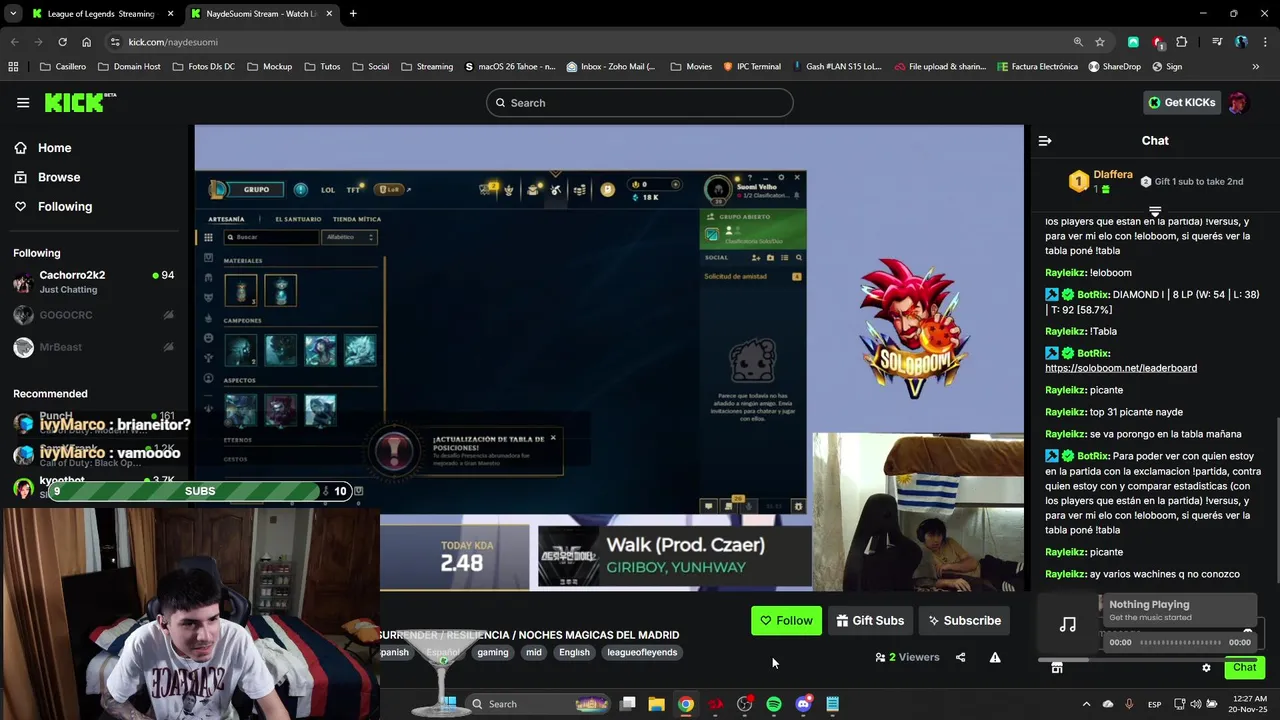Follow the NaydeSuomi channel

tap(786, 620)
